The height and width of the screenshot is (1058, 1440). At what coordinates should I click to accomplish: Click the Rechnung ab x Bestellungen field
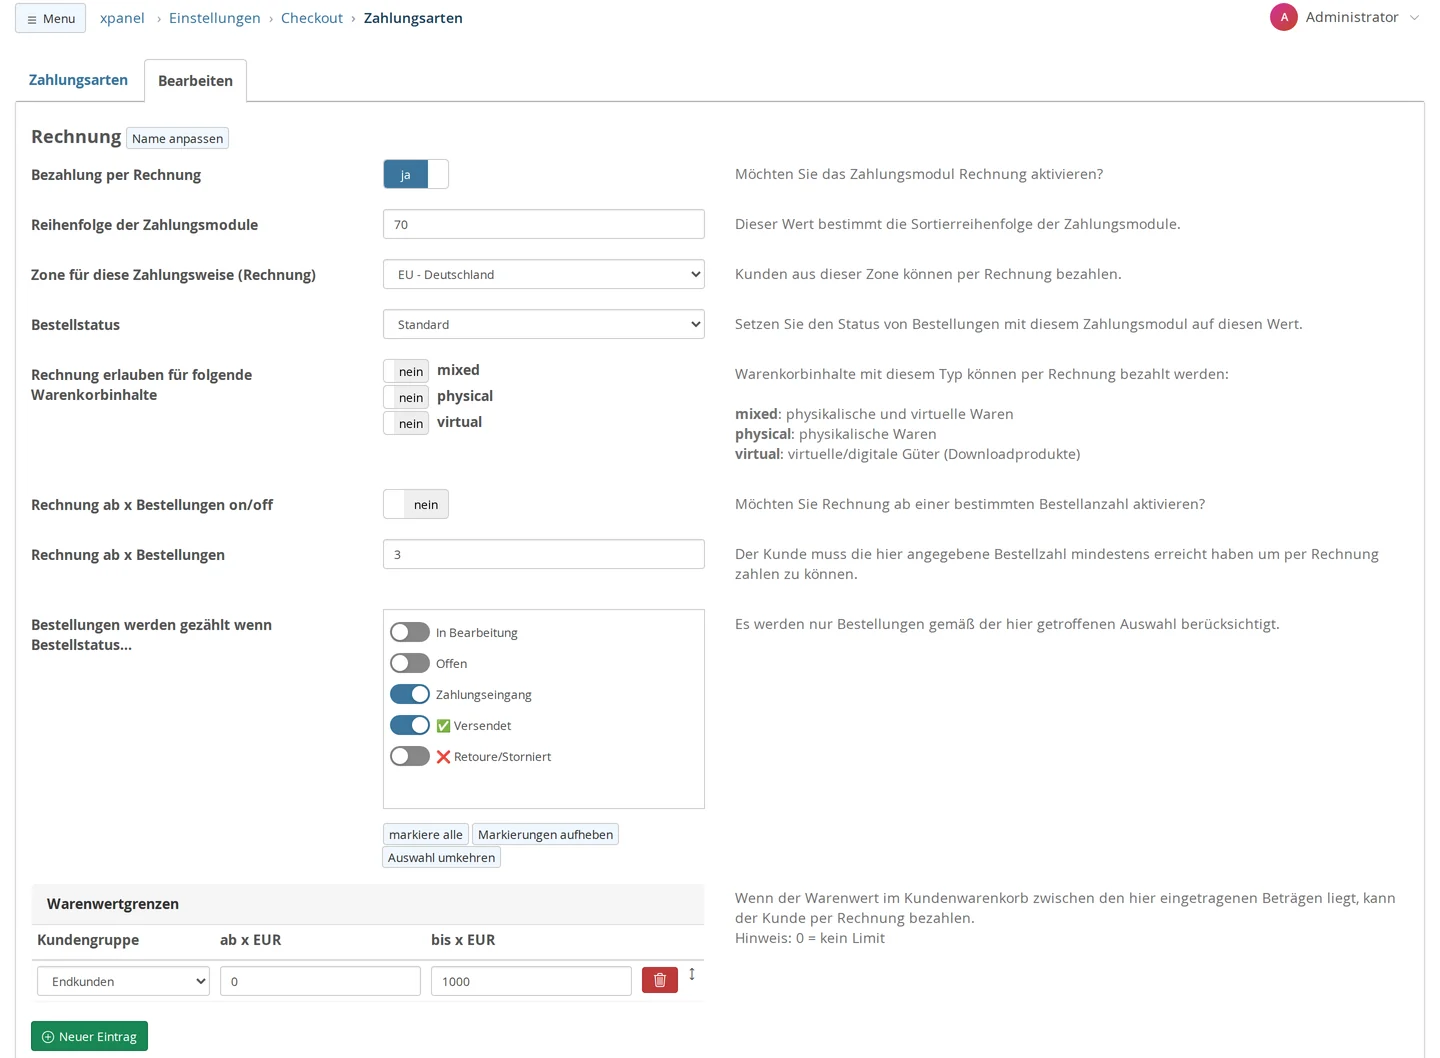544,554
